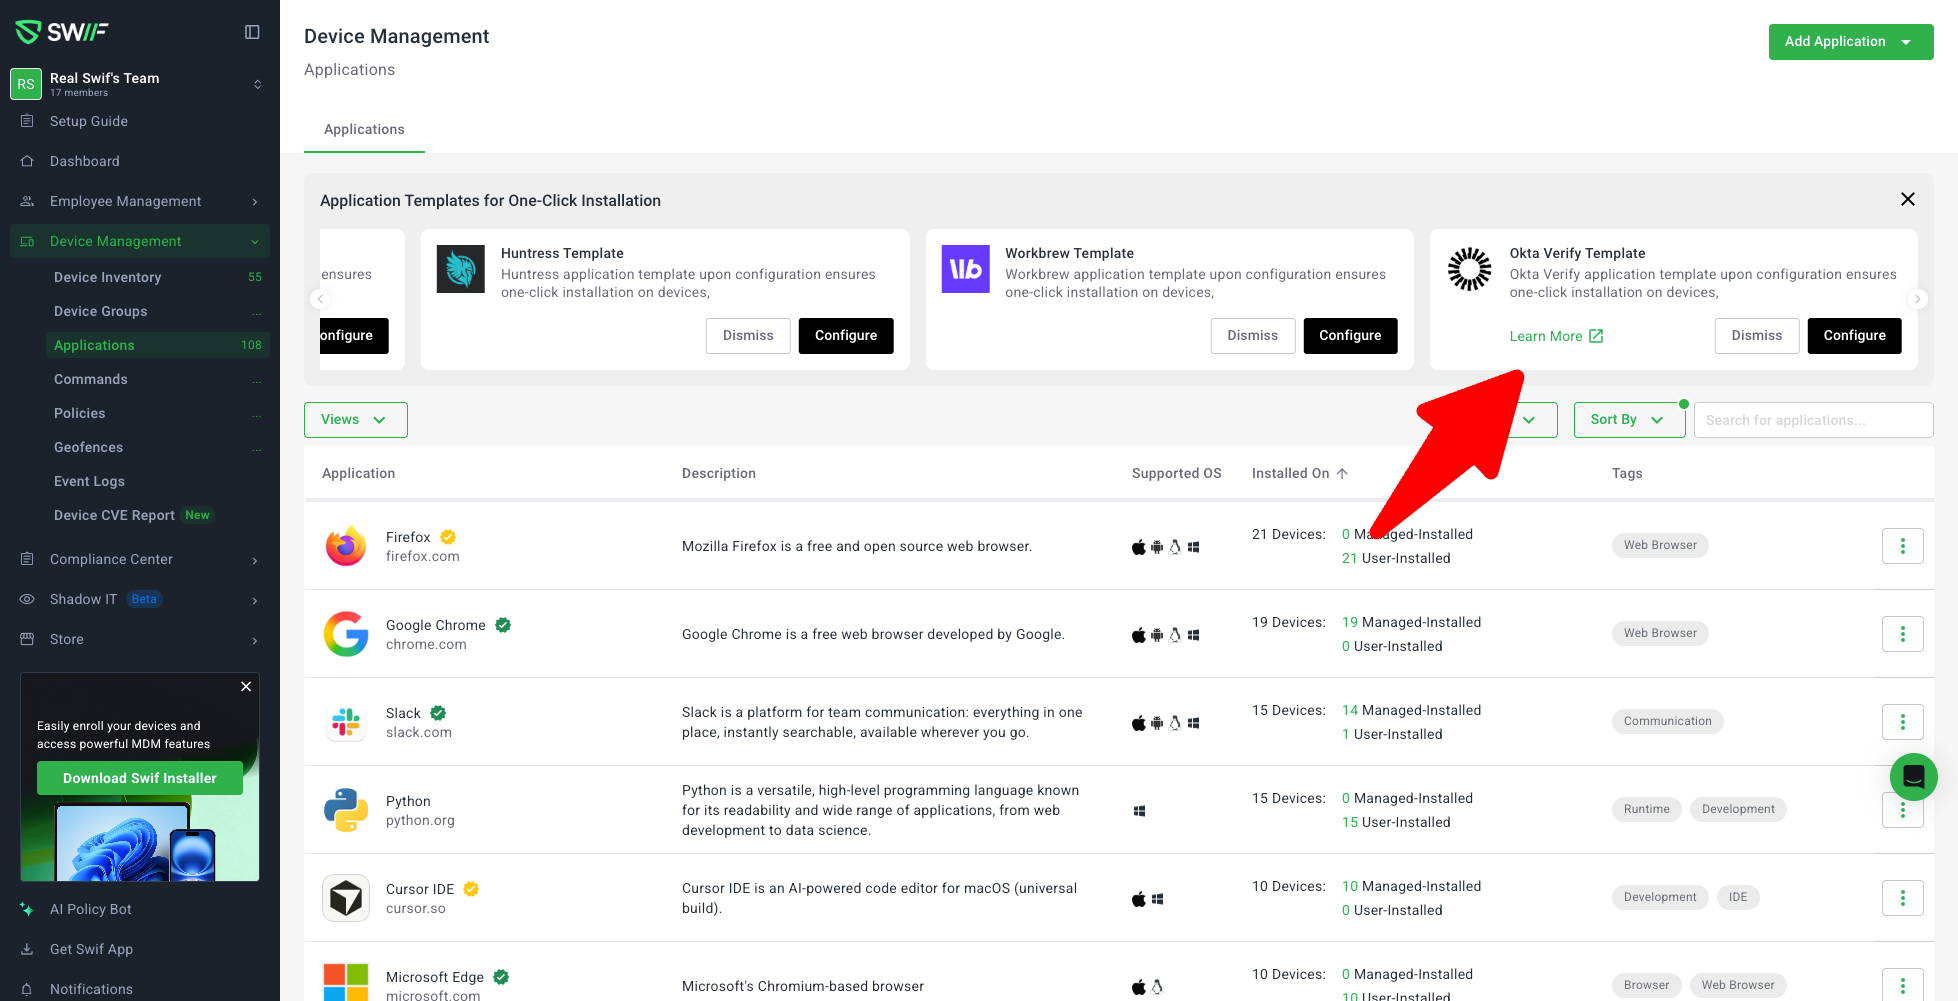Image resolution: width=1958 pixels, height=1001 pixels.
Task: Expand the Employee Management menu
Action: pyautogui.click(x=140, y=201)
